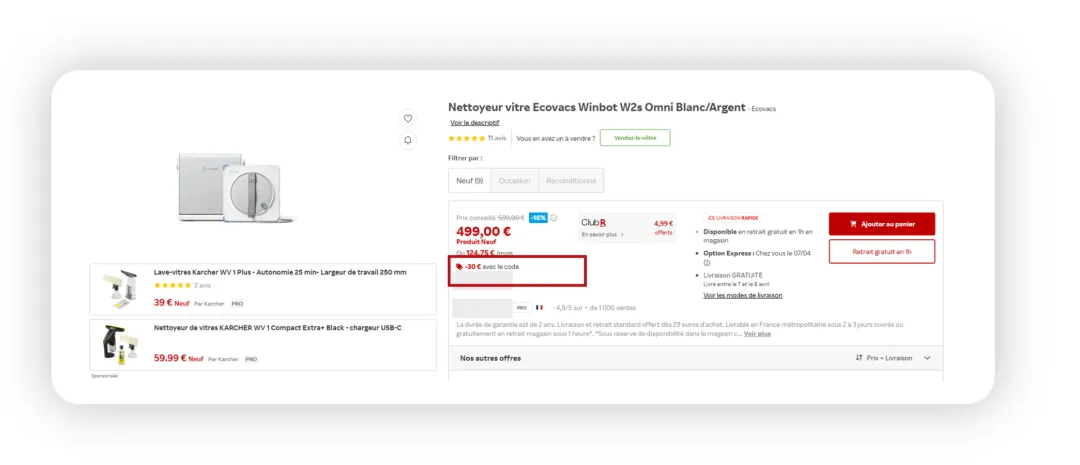The width and height of the screenshot is (1080, 465).
Task: Click the price alert bell icon
Action: [408, 140]
